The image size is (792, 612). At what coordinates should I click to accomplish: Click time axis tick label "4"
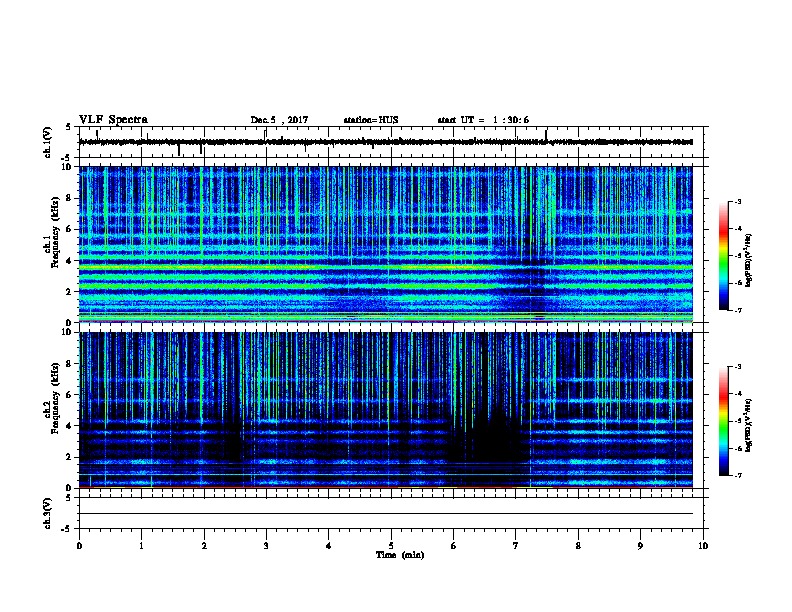point(329,546)
